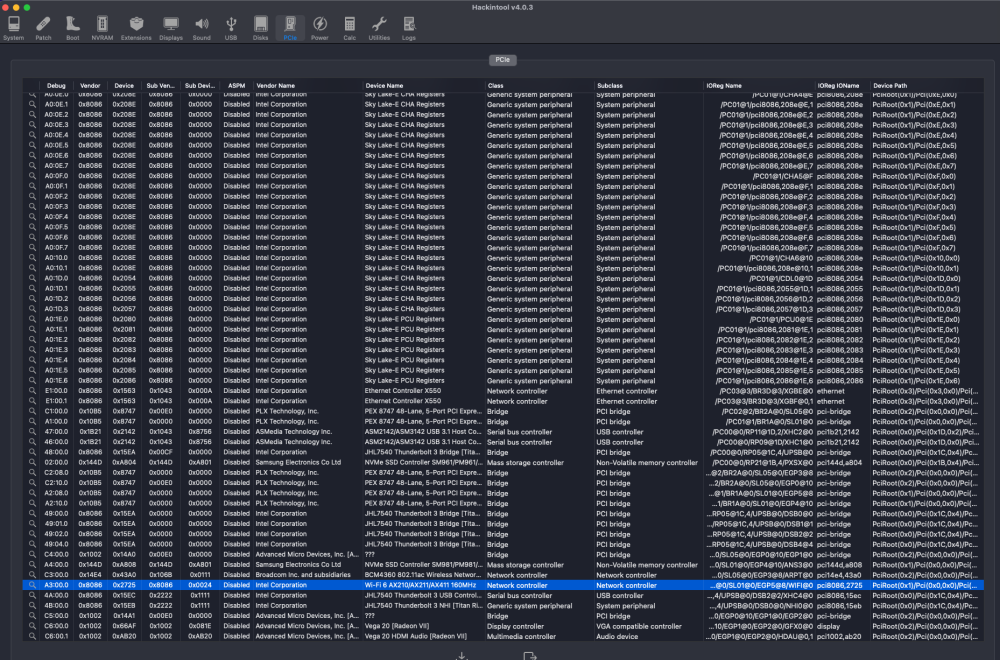Click the magnifier icon for row C3:00.0
The width and height of the screenshot is (1000, 660).
32,575
